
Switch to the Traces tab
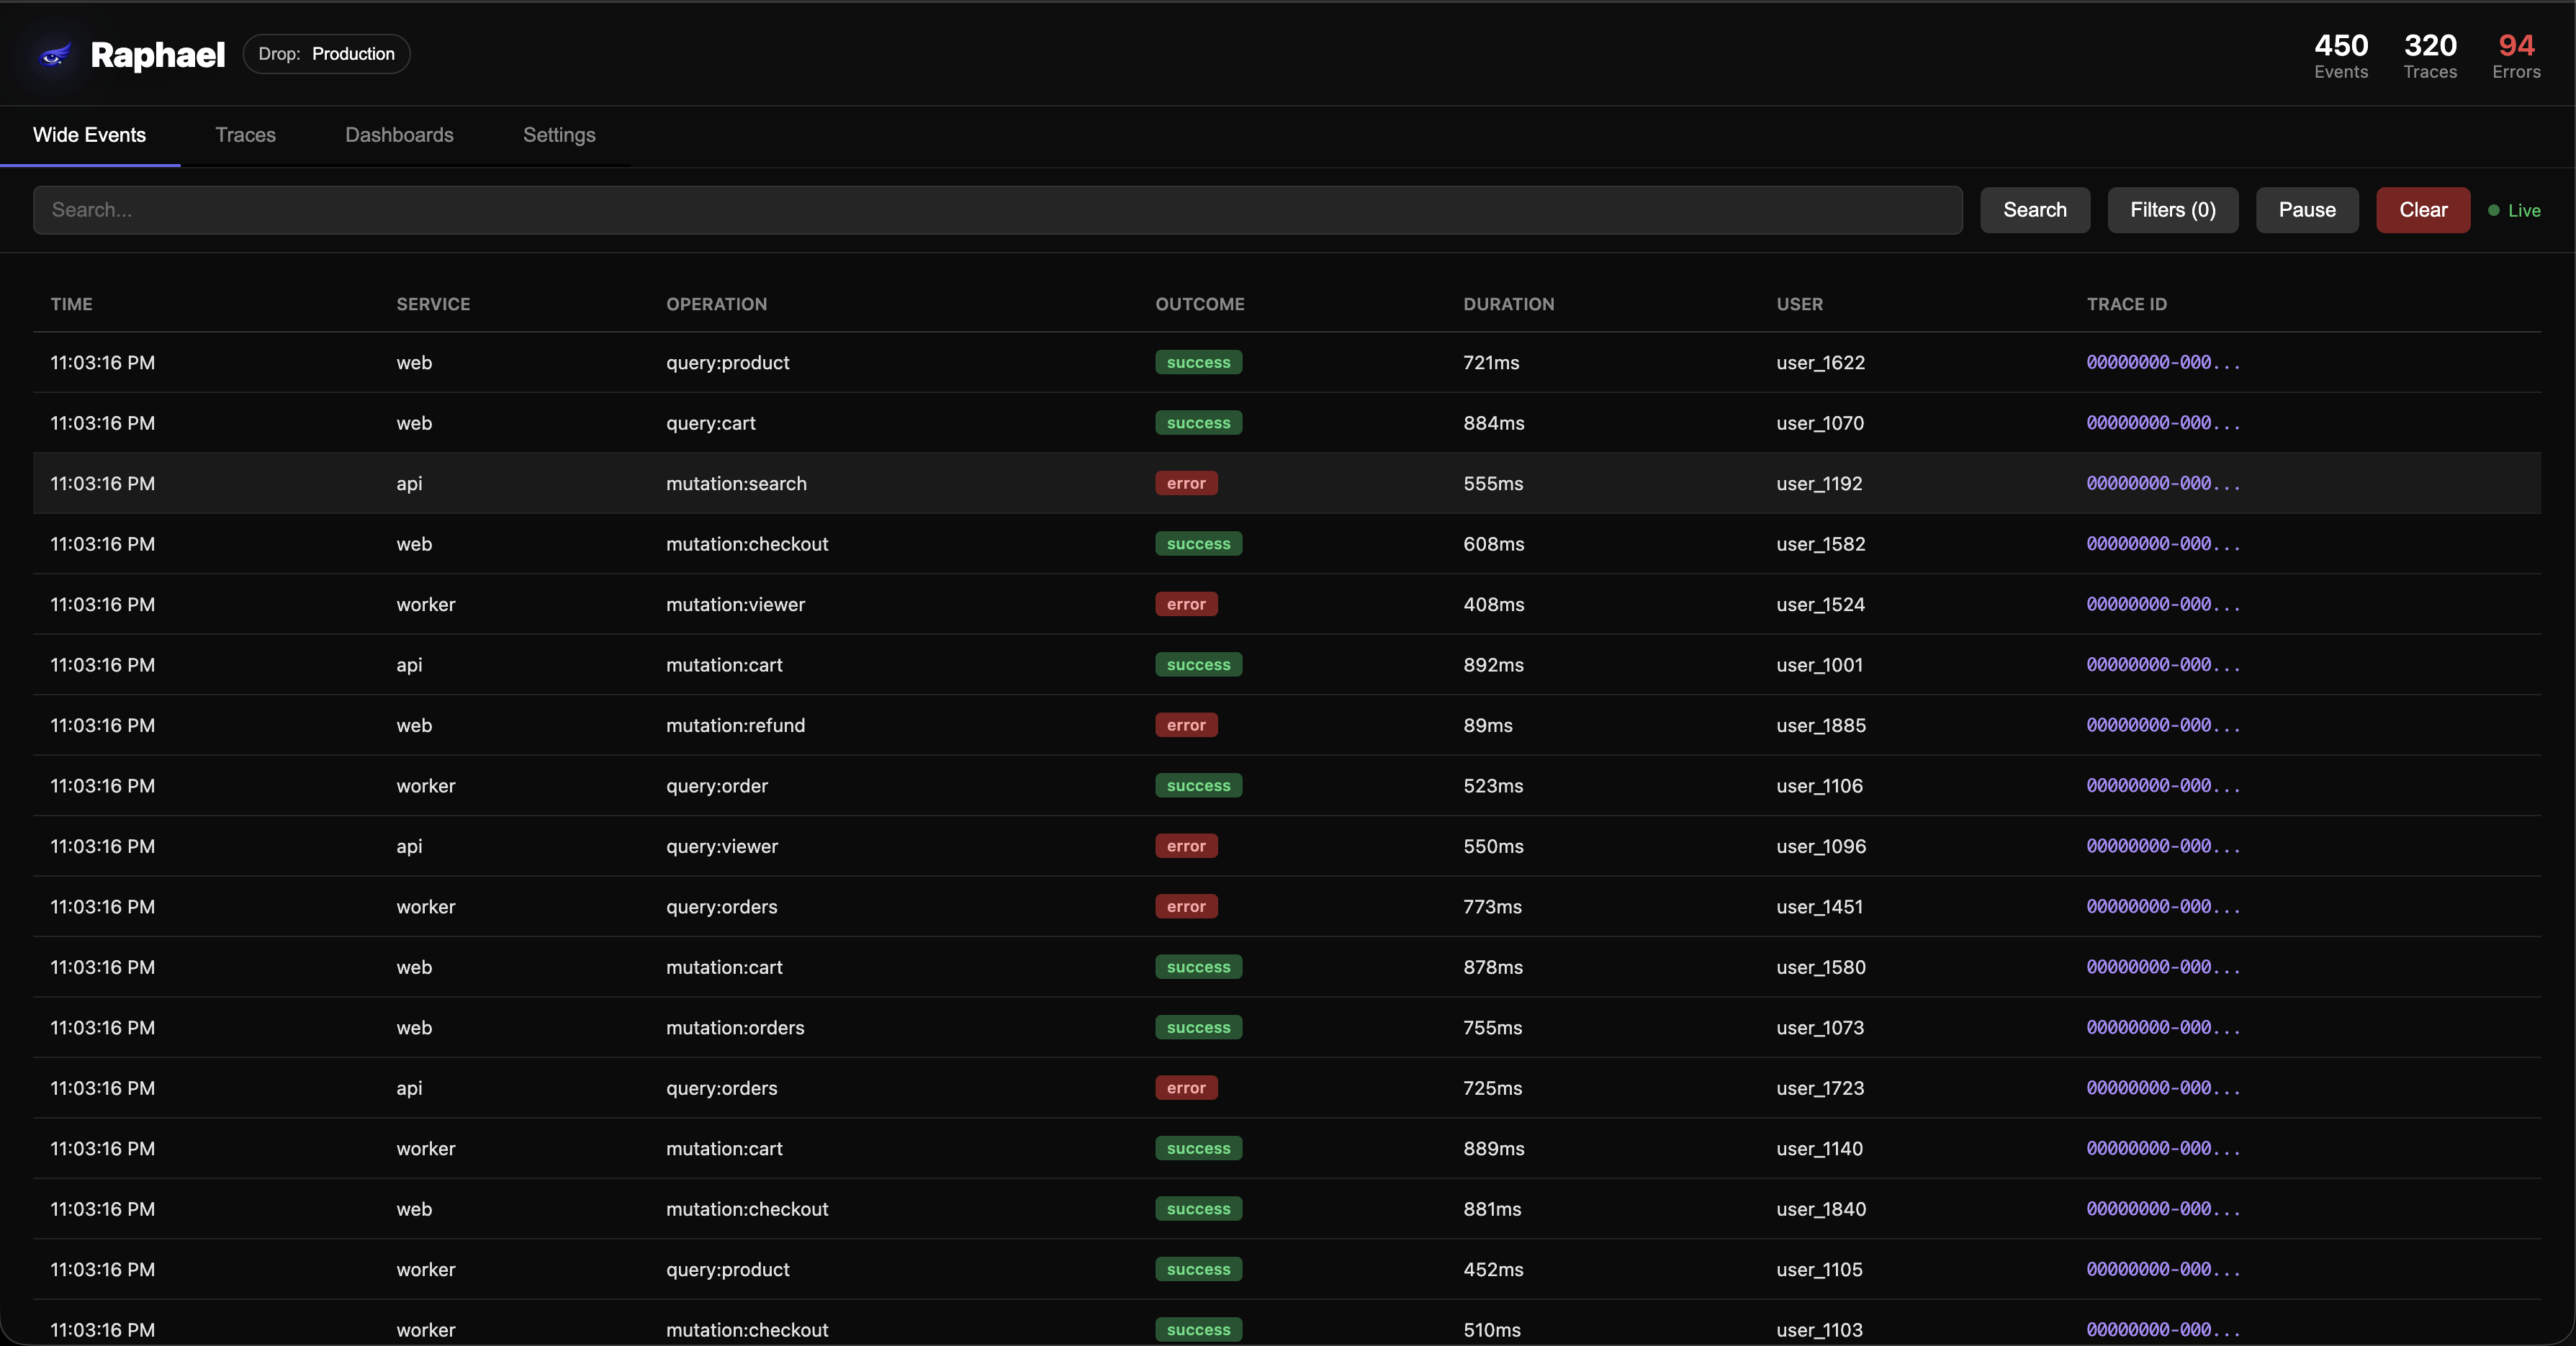point(245,135)
